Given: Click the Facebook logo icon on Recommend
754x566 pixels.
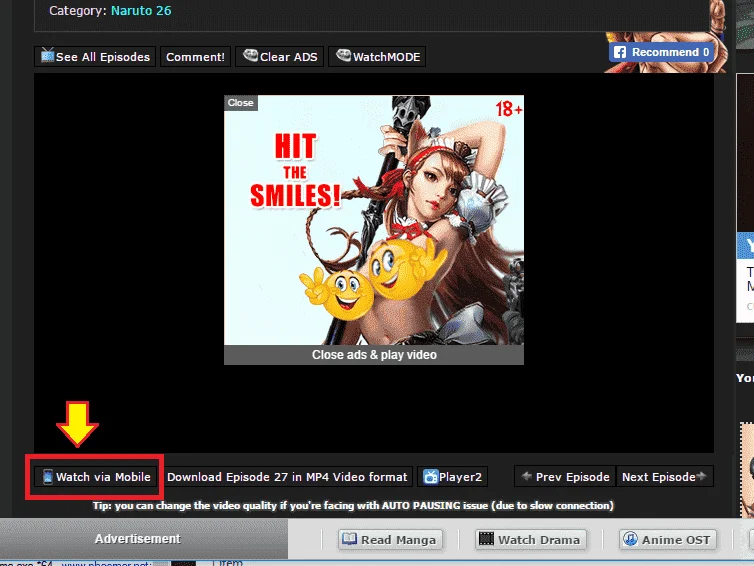Looking at the screenshot, I should click(x=619, y=52).
